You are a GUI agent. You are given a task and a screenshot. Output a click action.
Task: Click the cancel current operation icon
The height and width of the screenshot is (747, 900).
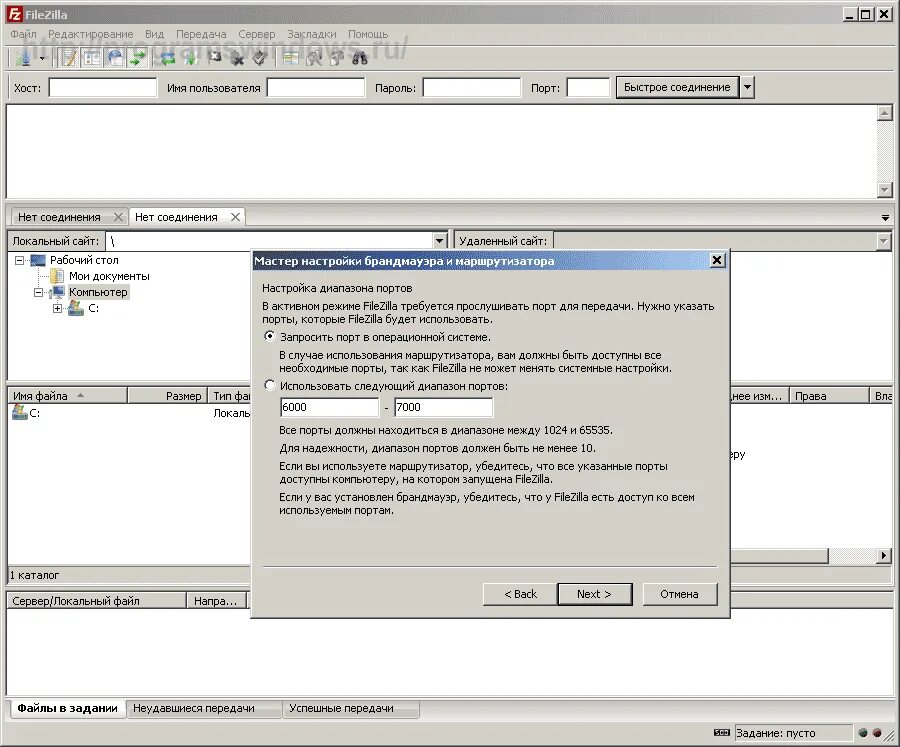click(214, 58)
